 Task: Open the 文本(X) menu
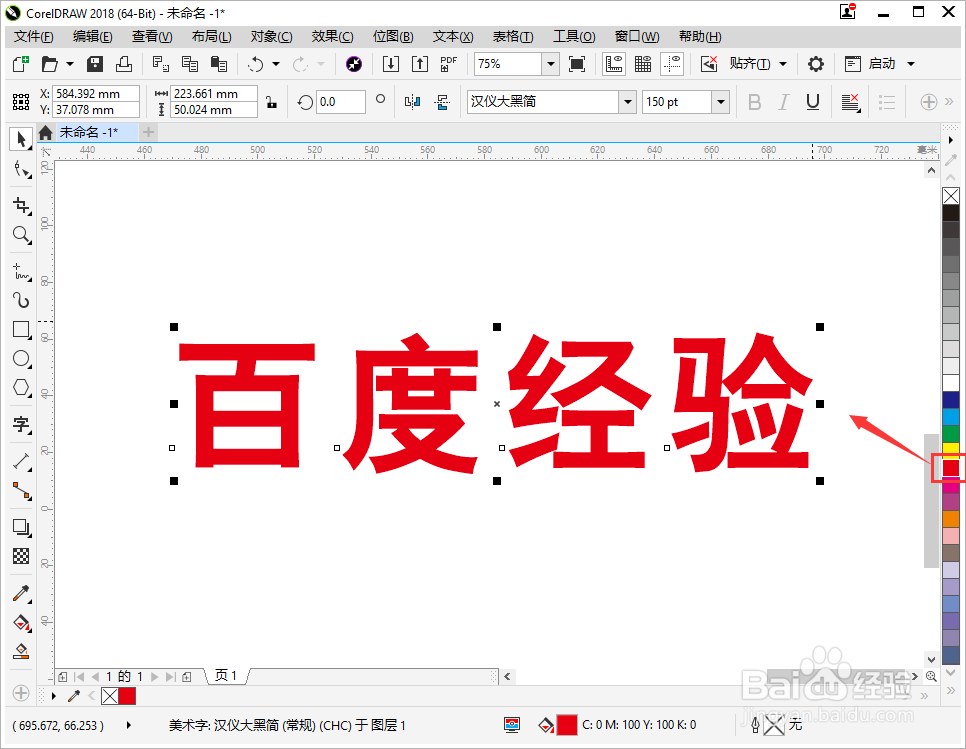453,36
